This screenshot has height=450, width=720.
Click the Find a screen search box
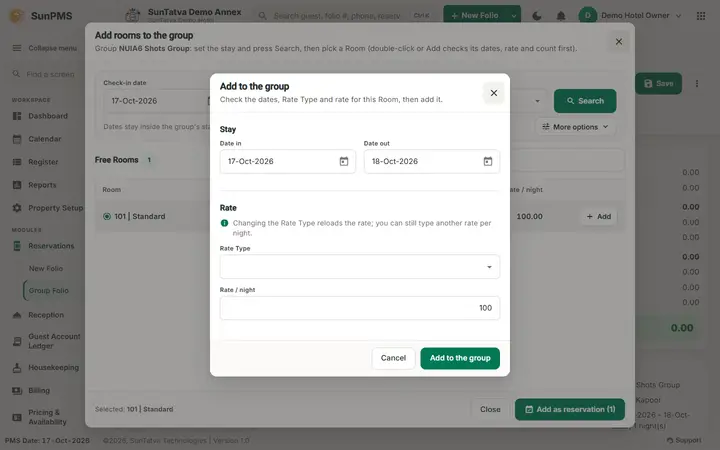click(45, 74)
